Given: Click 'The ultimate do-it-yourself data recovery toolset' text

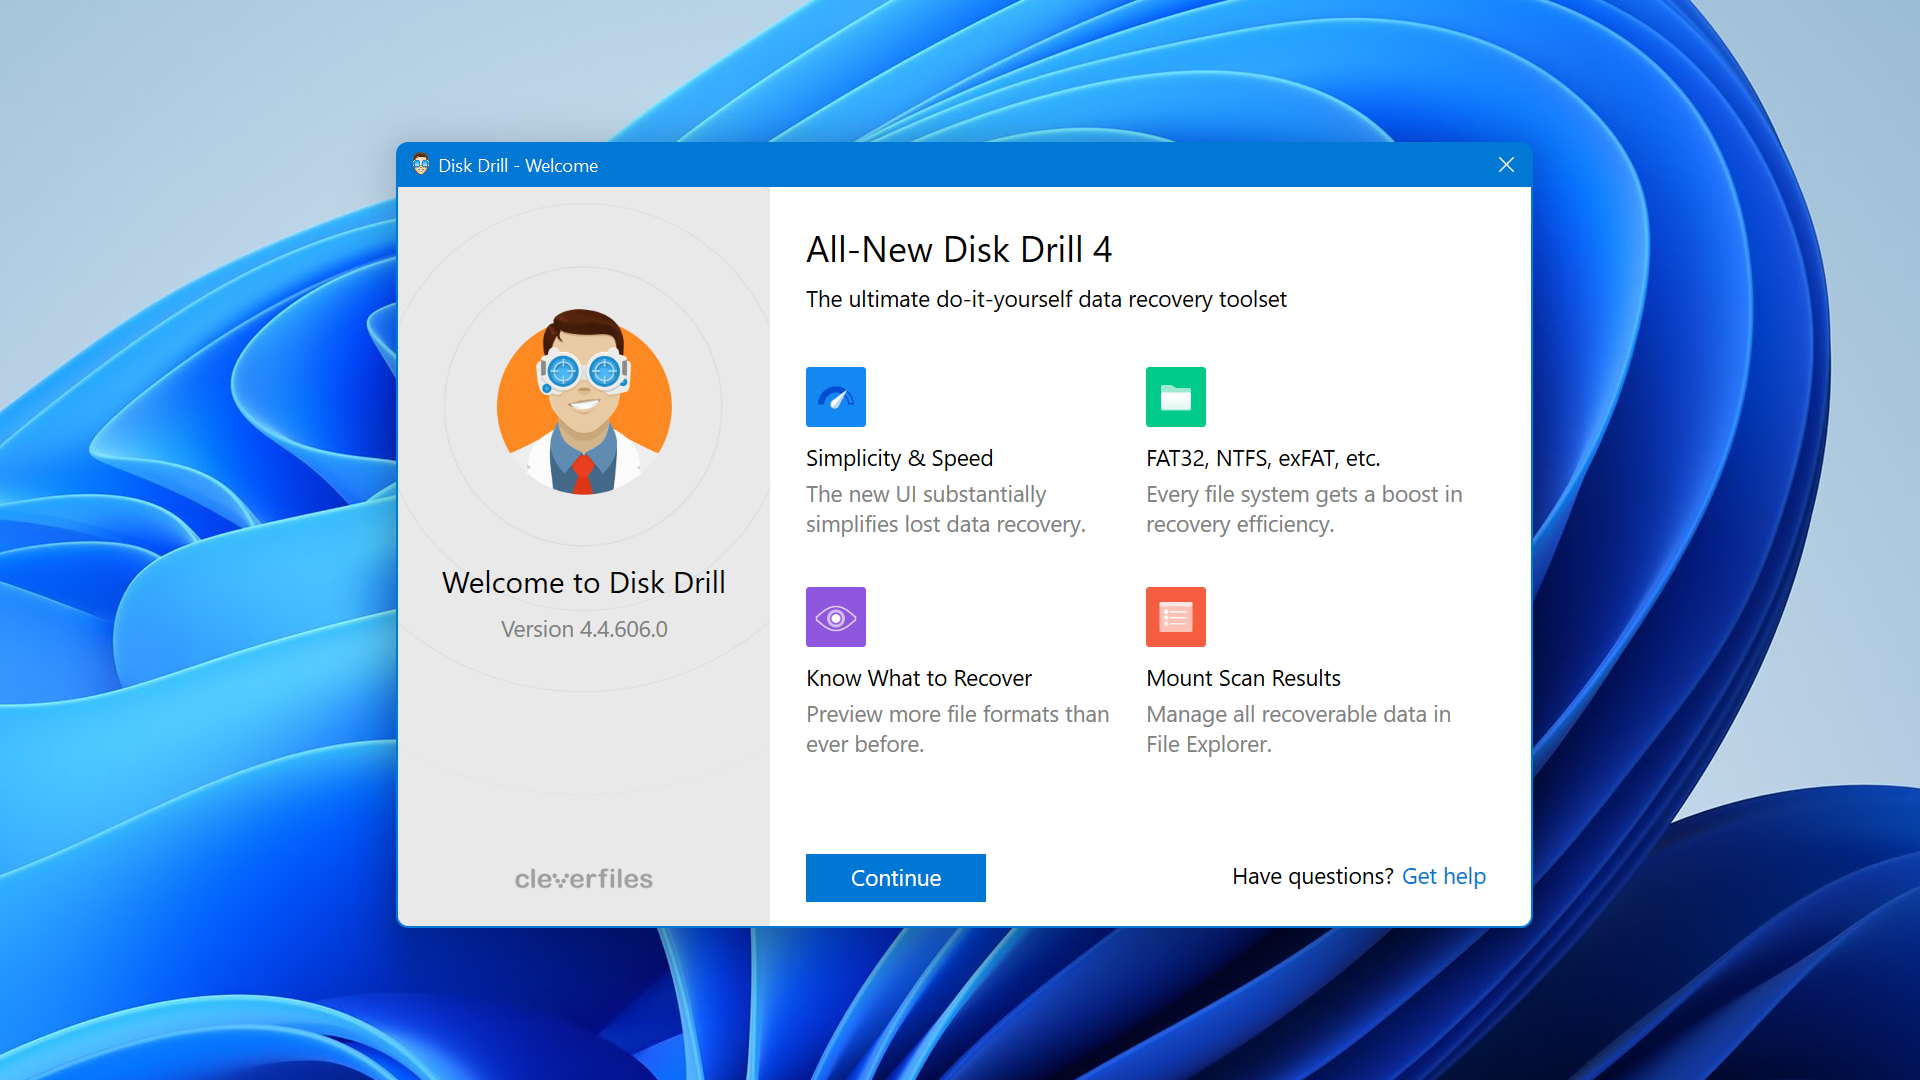Looking at the screenshot, I should coord(1046,300).
